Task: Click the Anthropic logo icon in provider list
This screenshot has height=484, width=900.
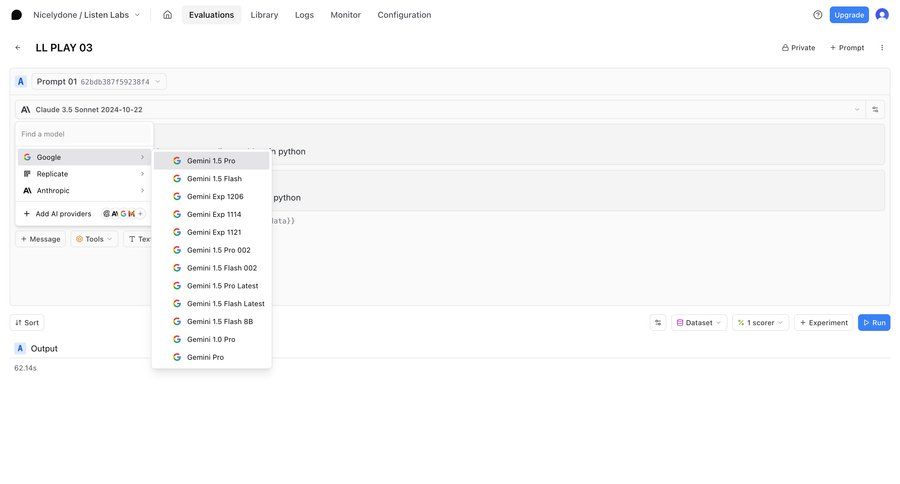Action: click(27, 191)
